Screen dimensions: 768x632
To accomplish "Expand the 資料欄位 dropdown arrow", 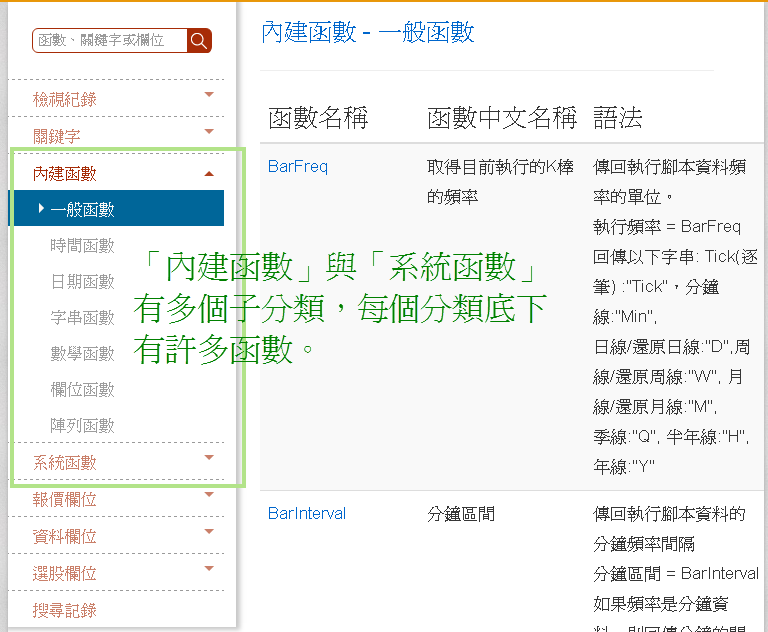I will [209, 532].
